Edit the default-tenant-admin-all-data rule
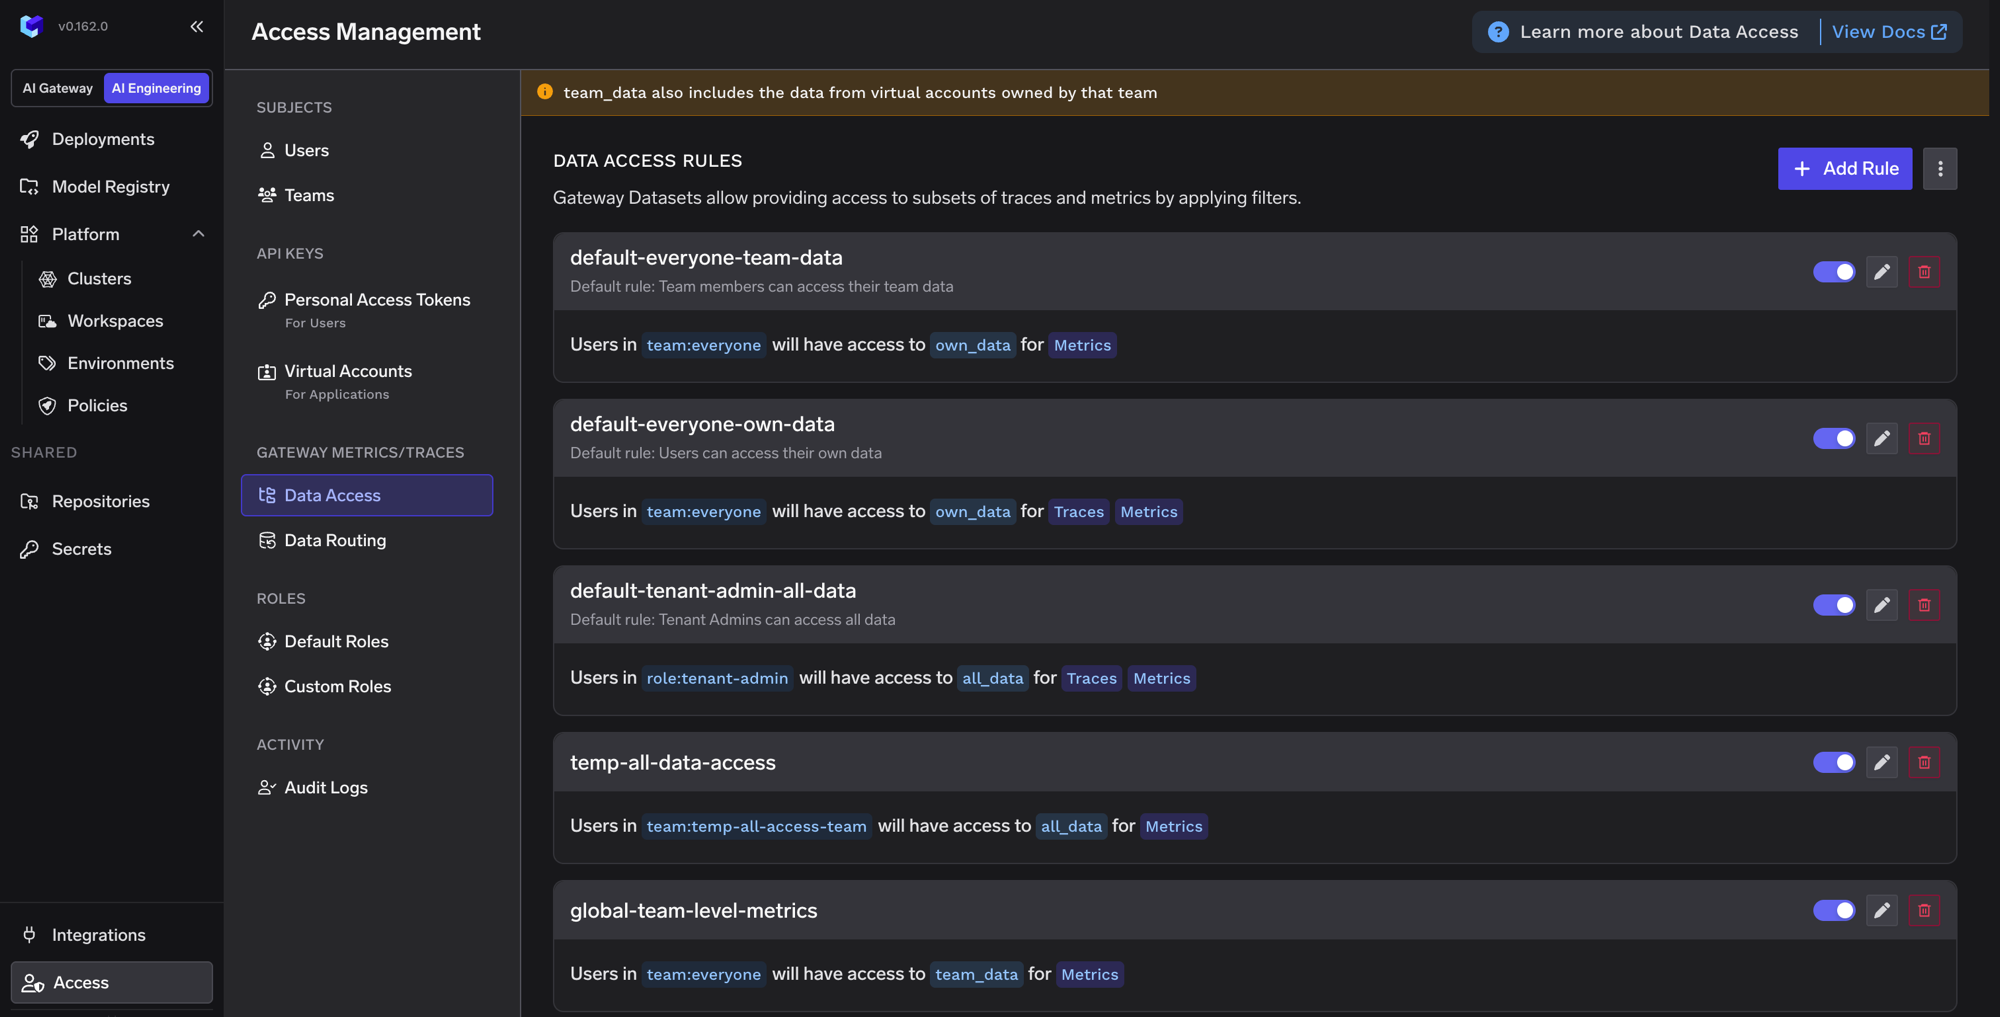This screenshot has height=1017, width=2000. [x=1882, y=605]
